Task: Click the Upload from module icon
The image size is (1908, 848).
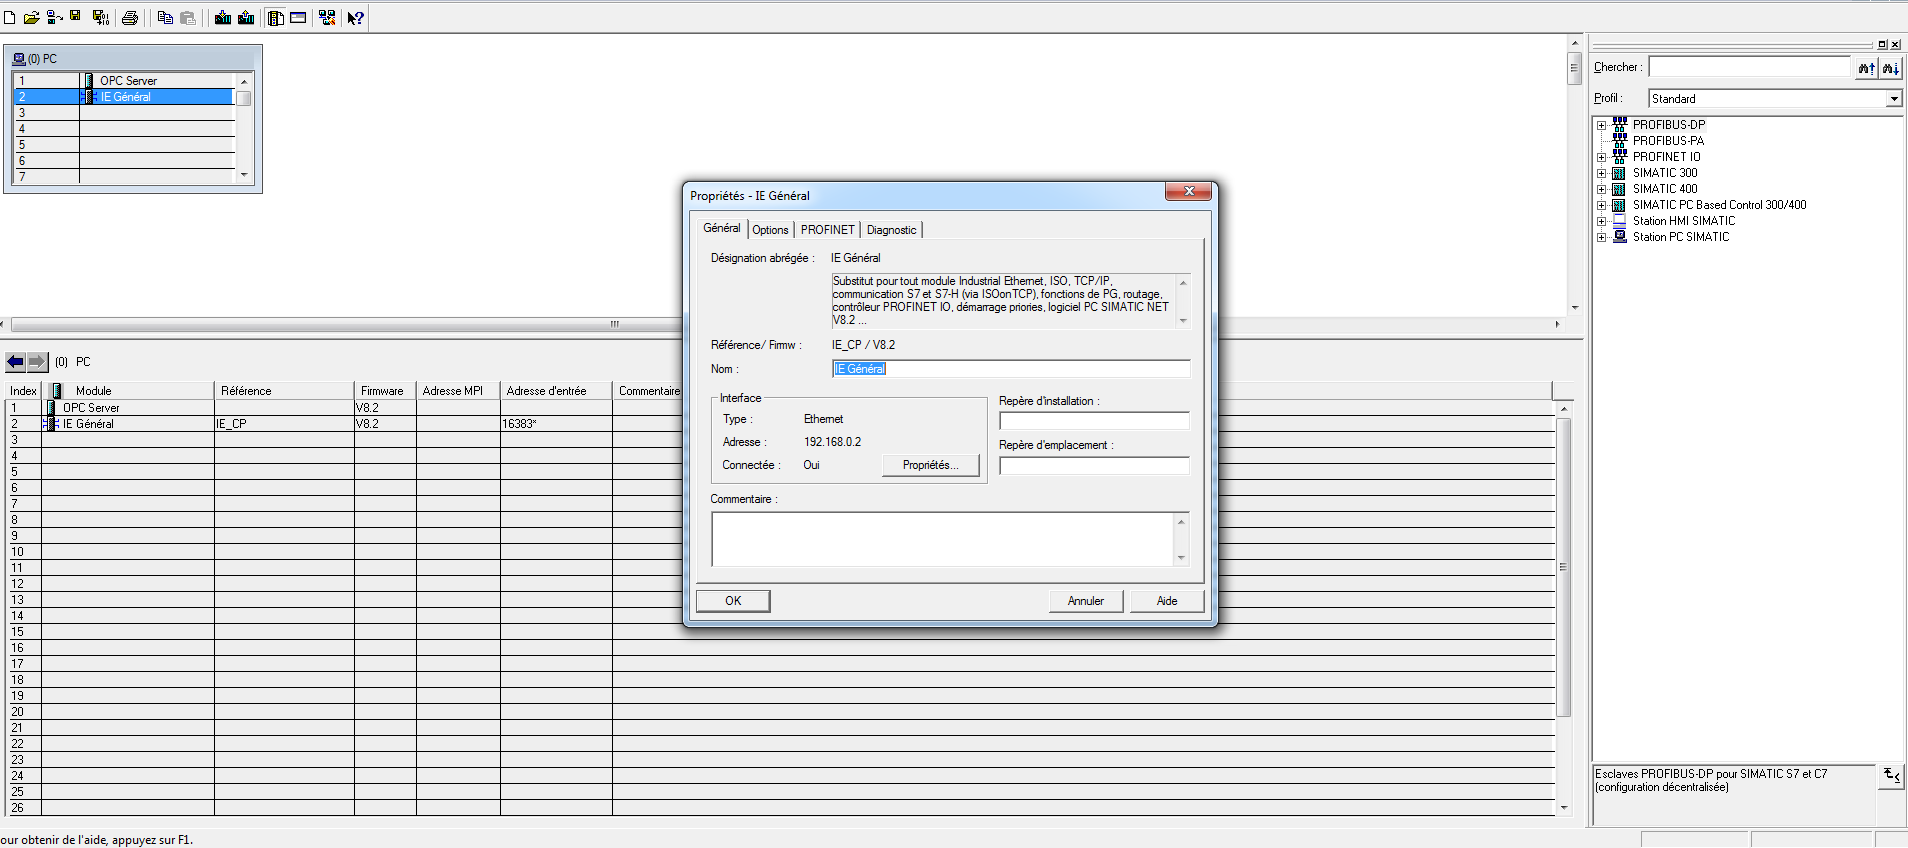Action: coord(246,18)
